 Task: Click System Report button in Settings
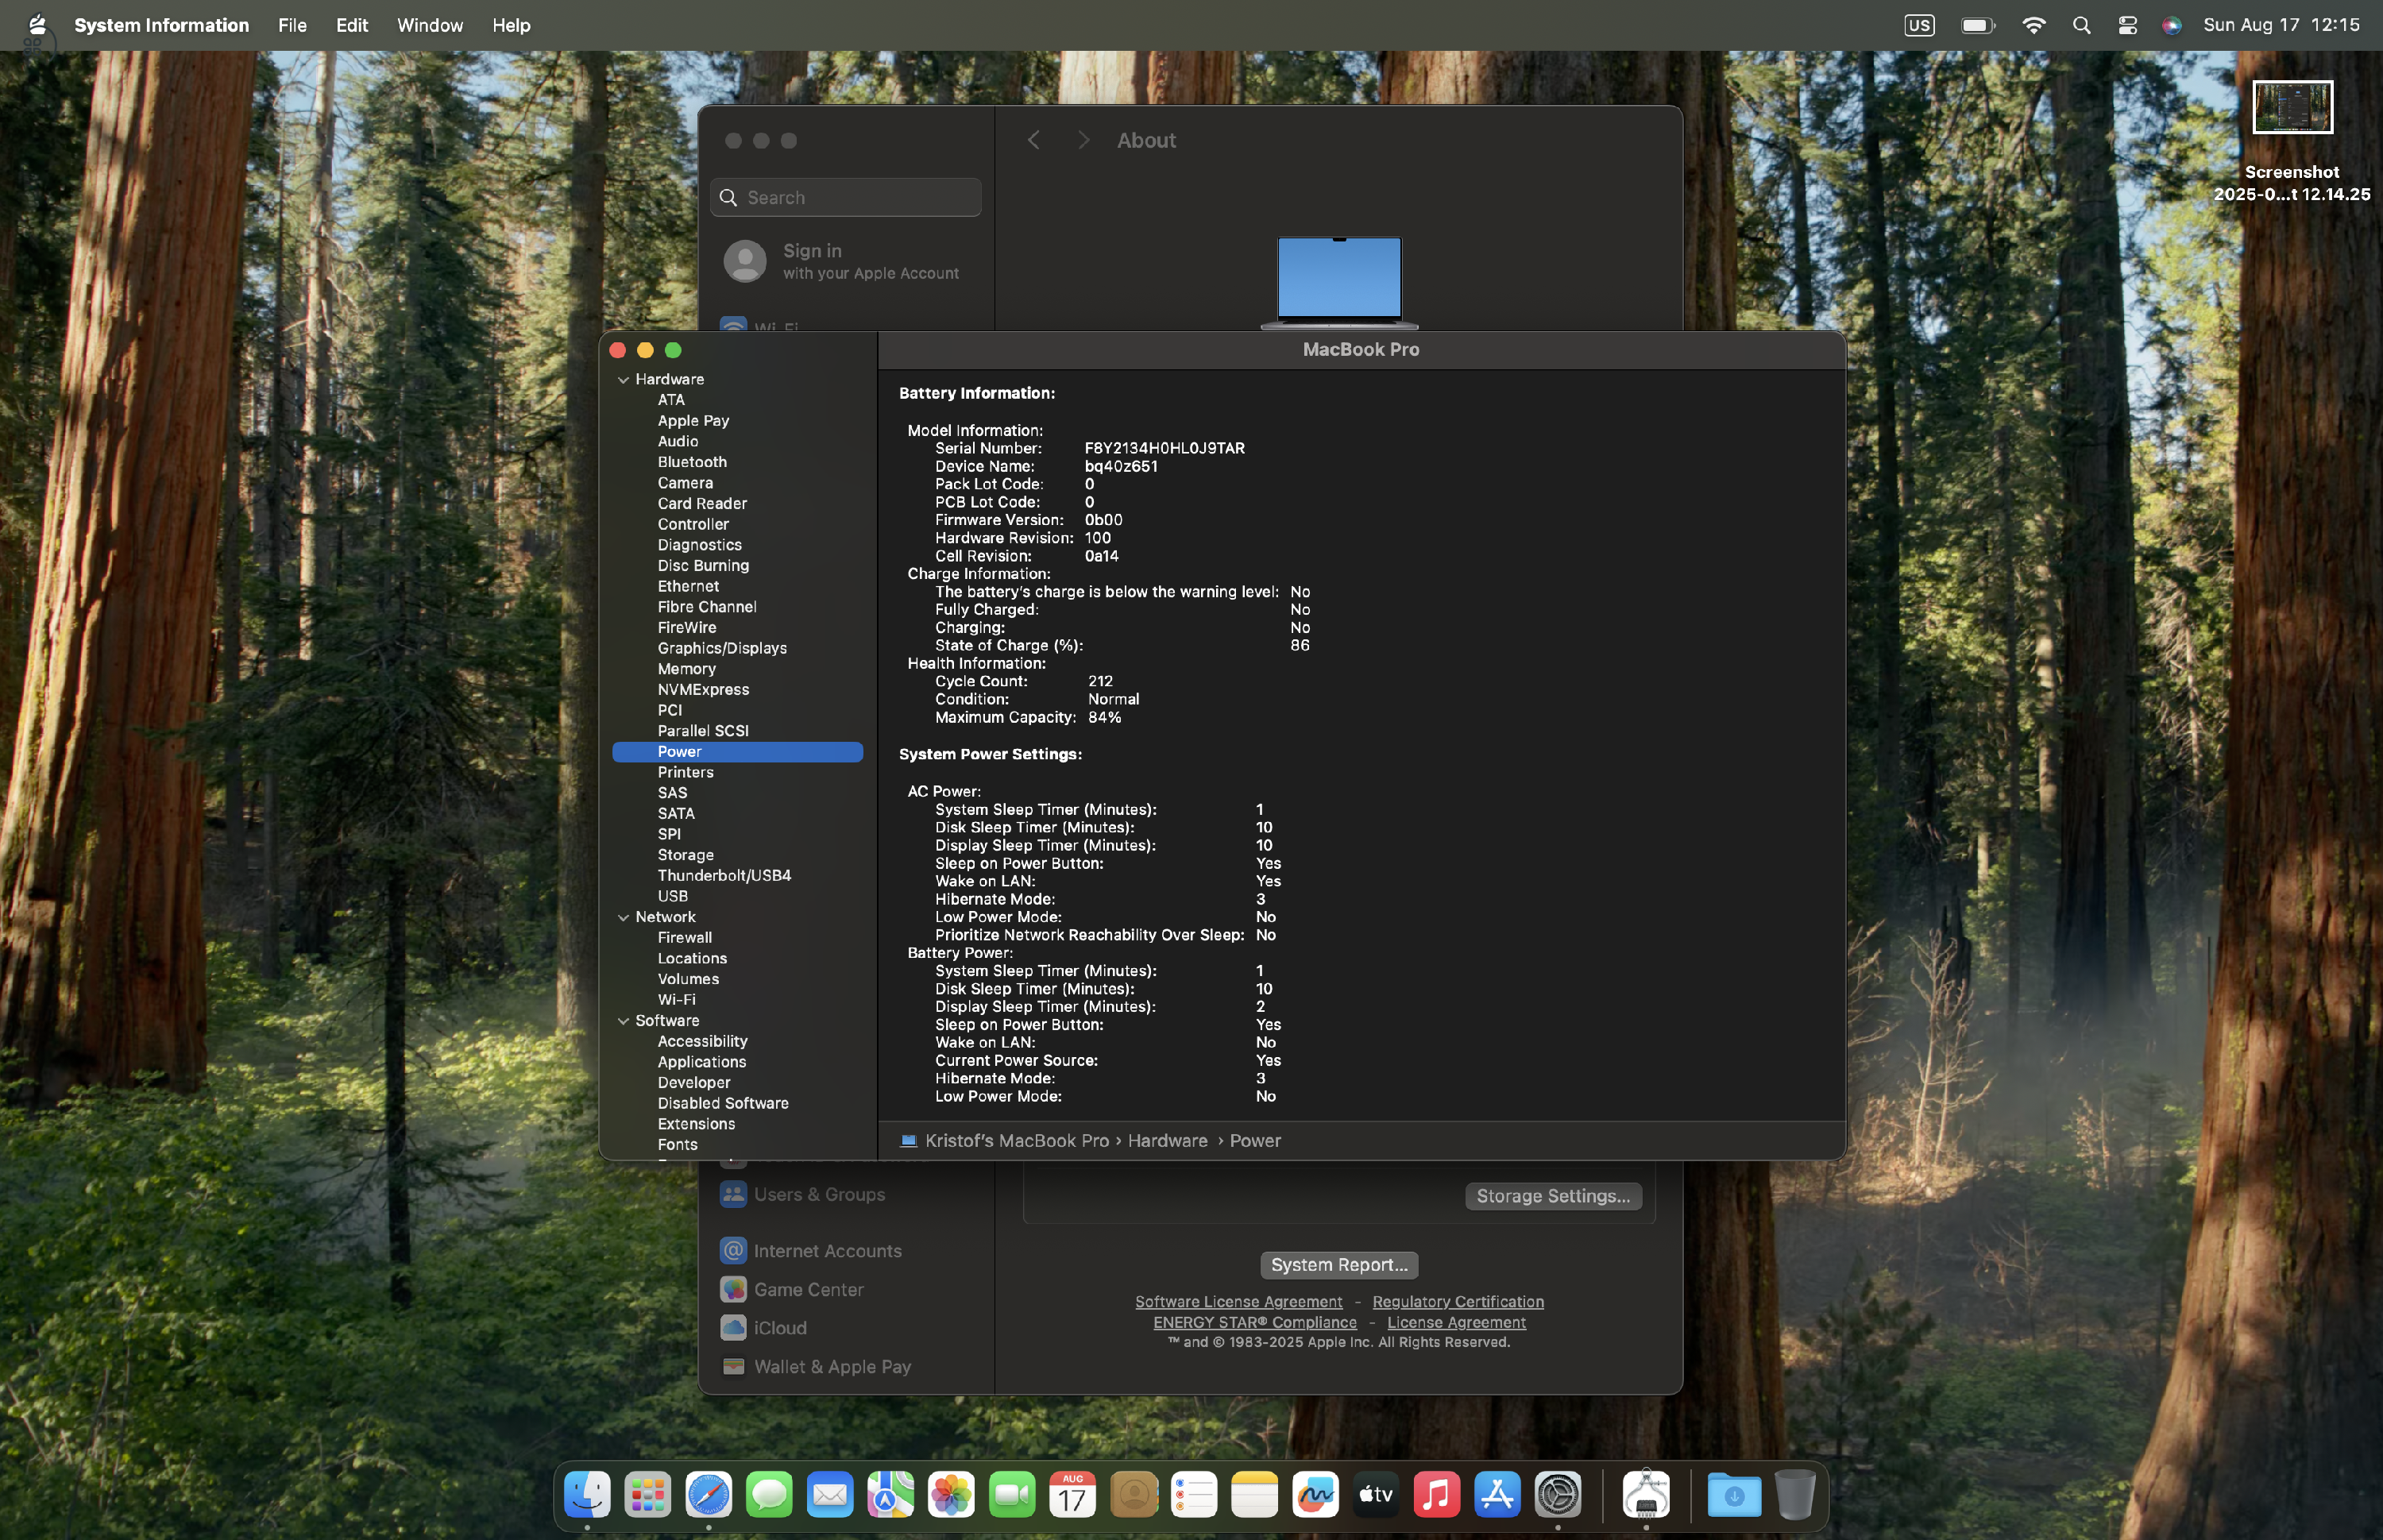coord(1339,1265)
